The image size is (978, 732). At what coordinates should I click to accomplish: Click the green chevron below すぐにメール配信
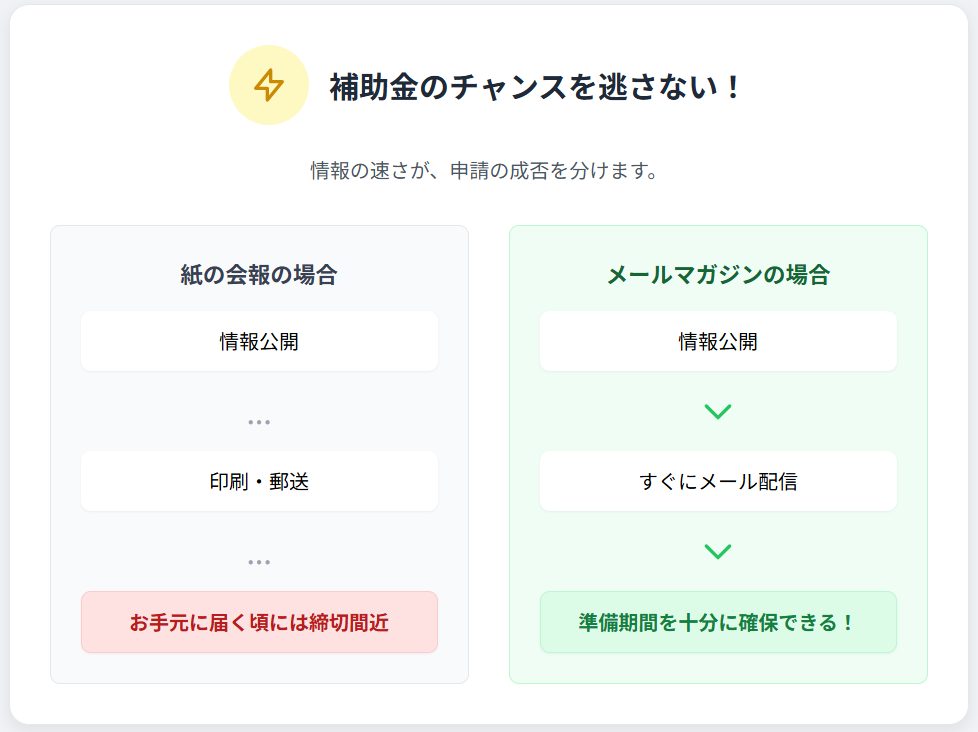tap(718, 551)
